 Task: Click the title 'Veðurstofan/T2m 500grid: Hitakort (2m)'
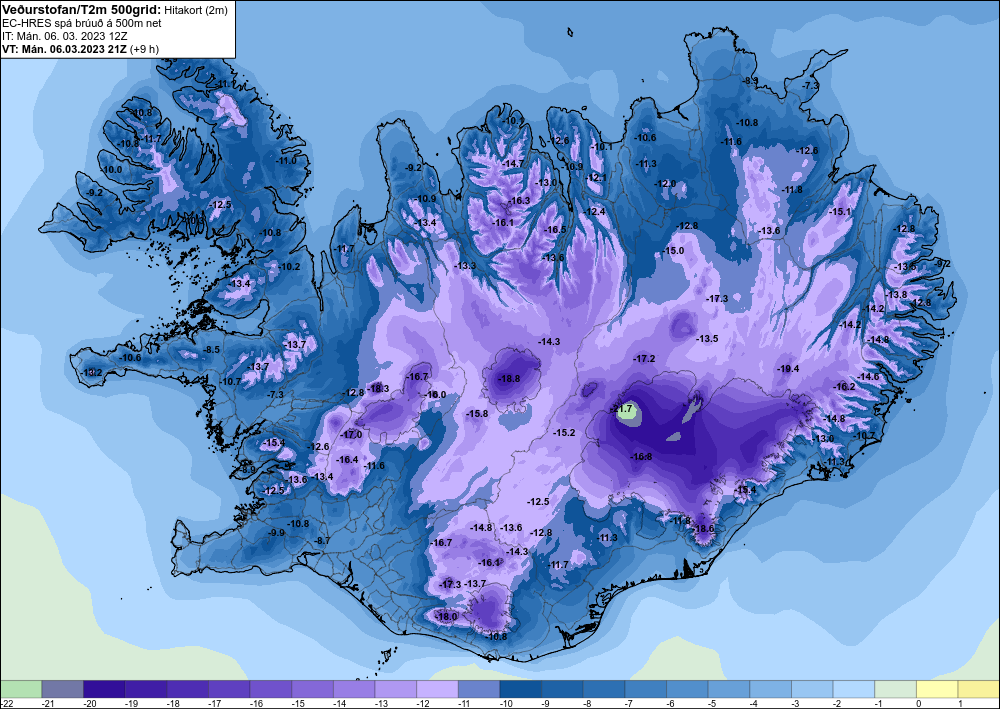click(x=114, y=10)
